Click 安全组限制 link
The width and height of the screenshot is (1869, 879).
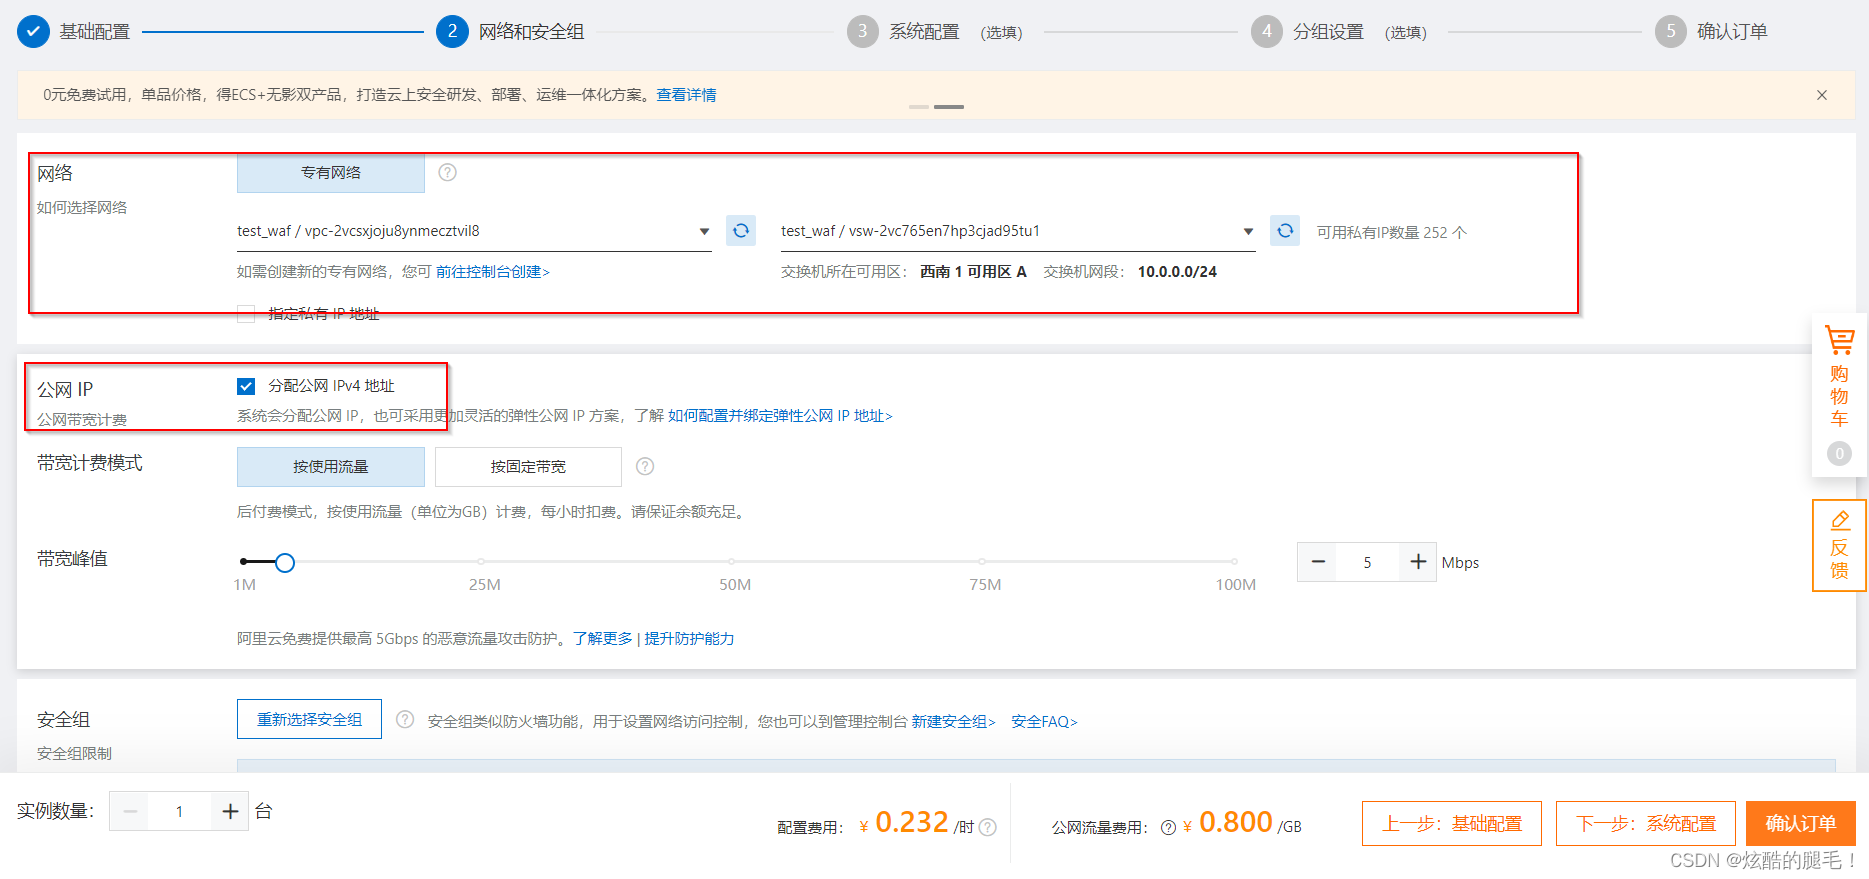click(x=74, y=754)
